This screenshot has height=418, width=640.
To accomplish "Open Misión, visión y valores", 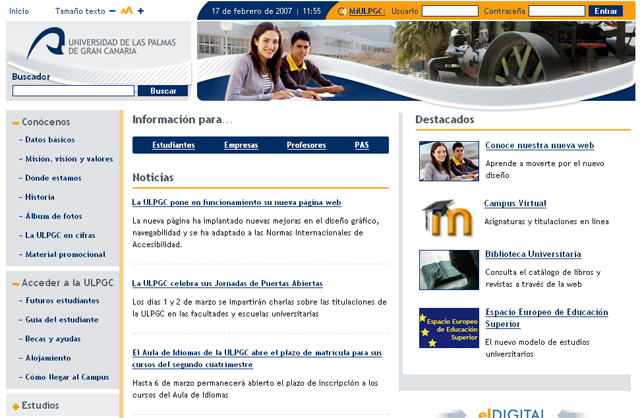I will tap(69, 159).
